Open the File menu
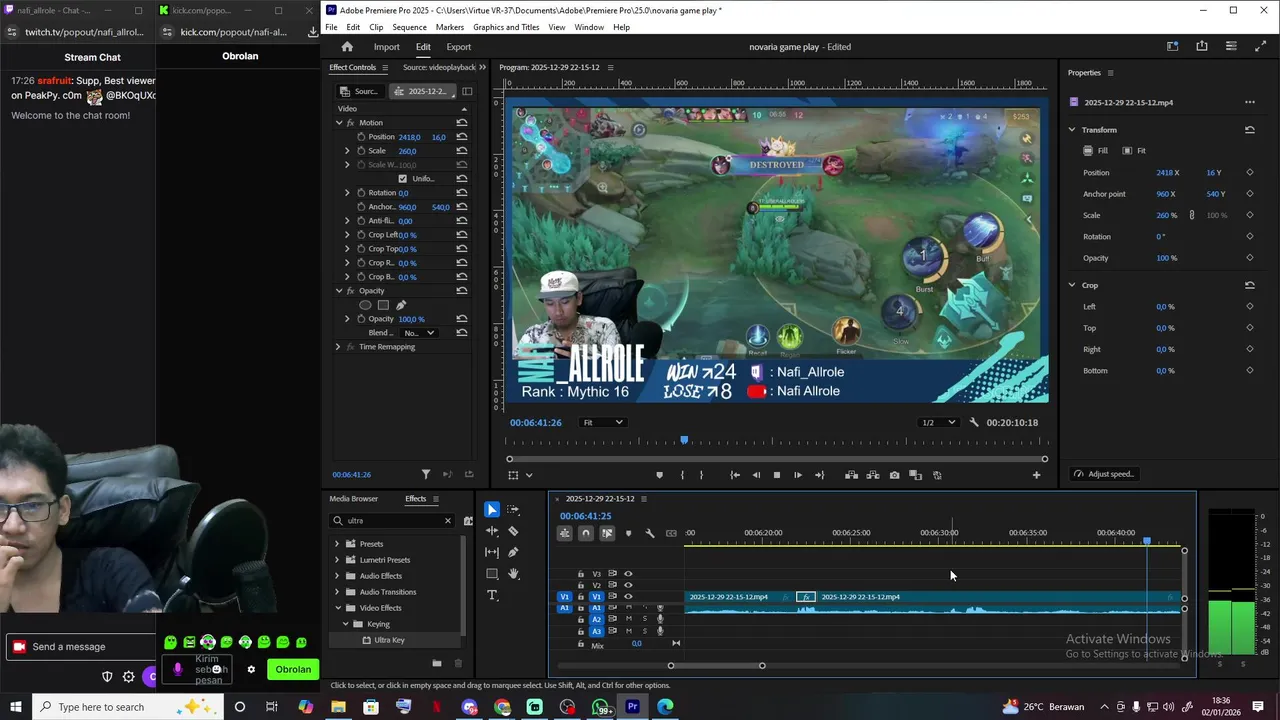 click(x=331, y=27)
